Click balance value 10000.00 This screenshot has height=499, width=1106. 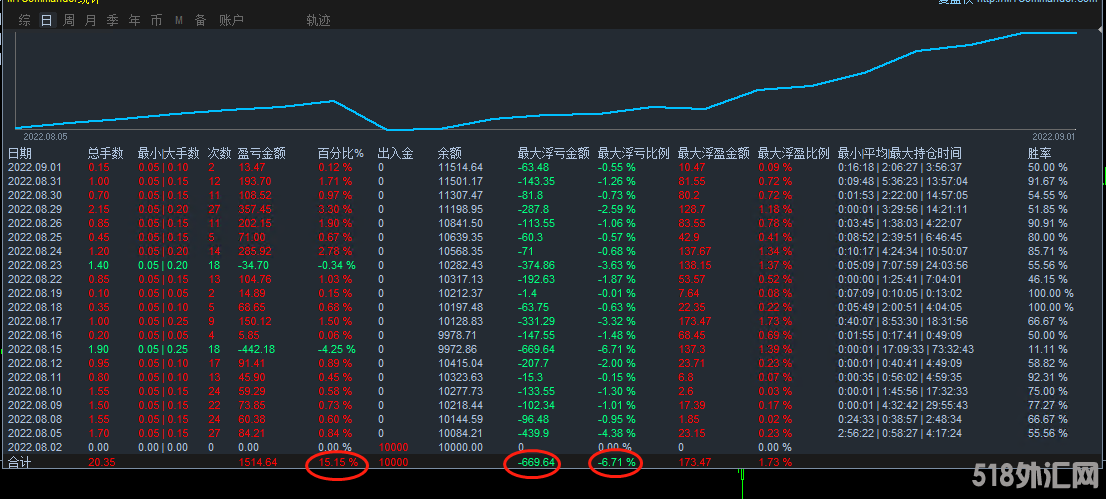[x=460, y=447]
